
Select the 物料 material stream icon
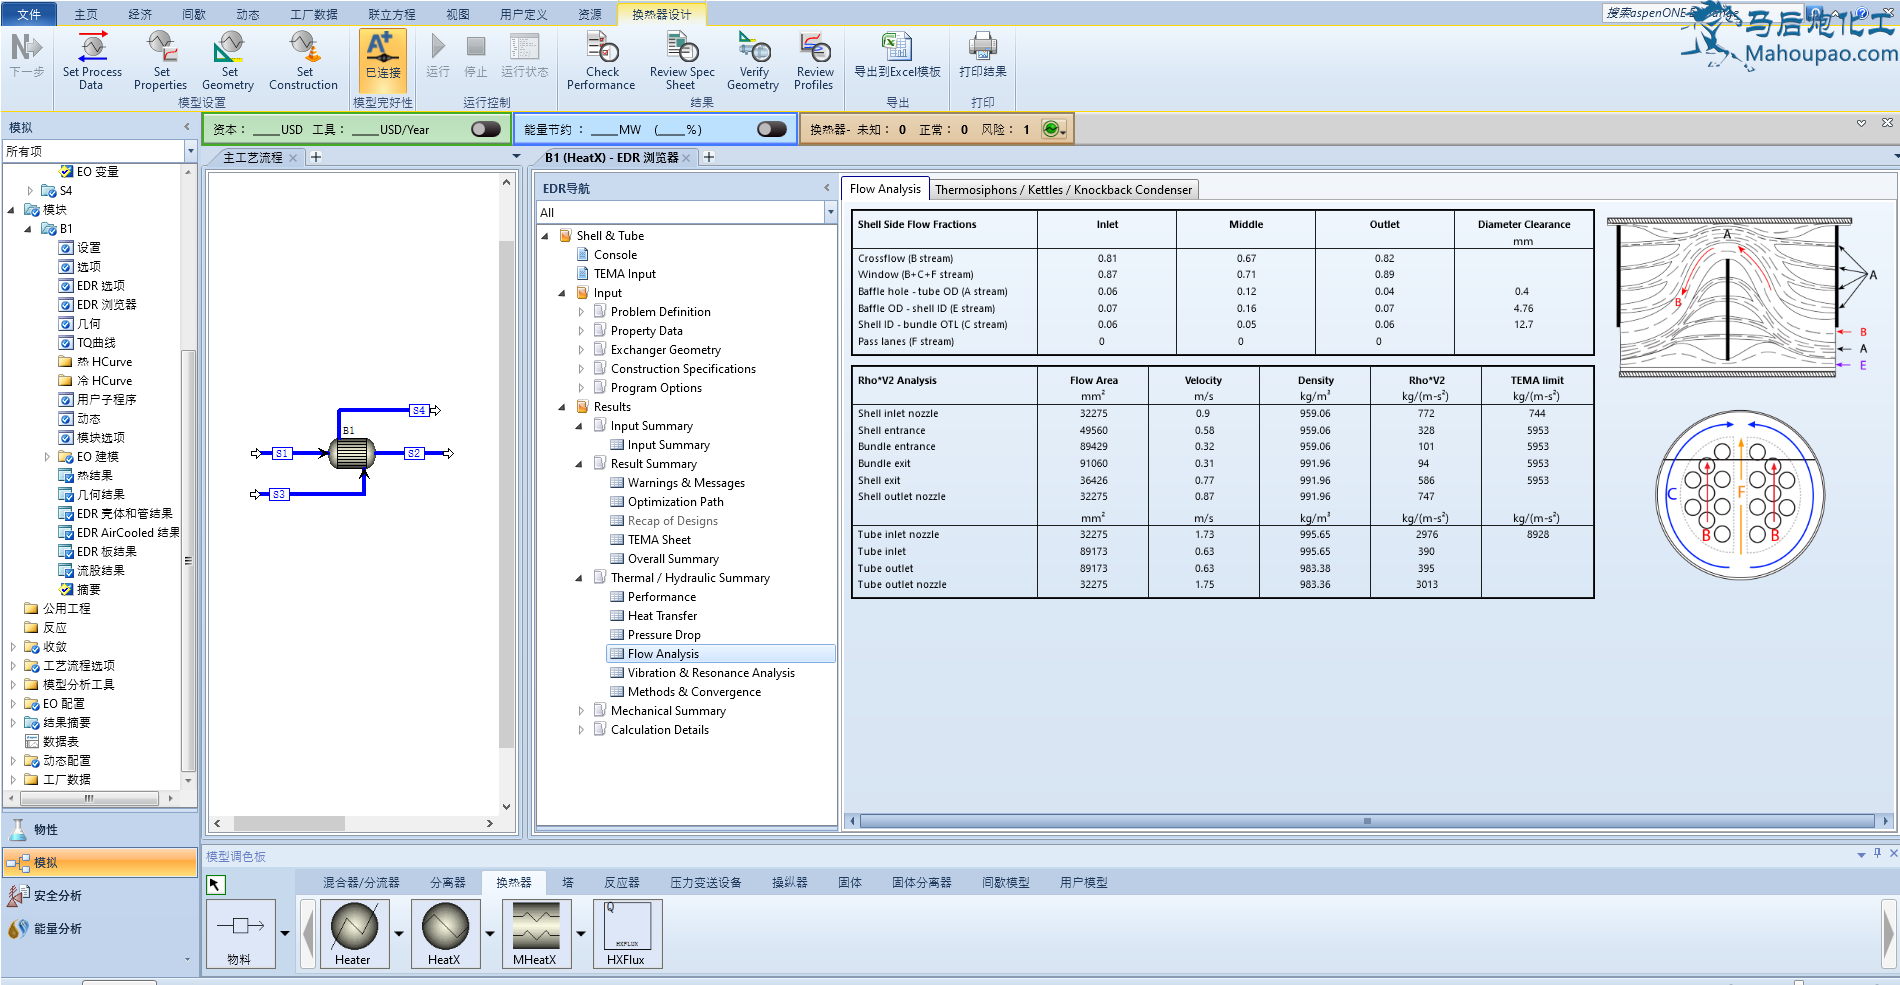coord(240,934)
